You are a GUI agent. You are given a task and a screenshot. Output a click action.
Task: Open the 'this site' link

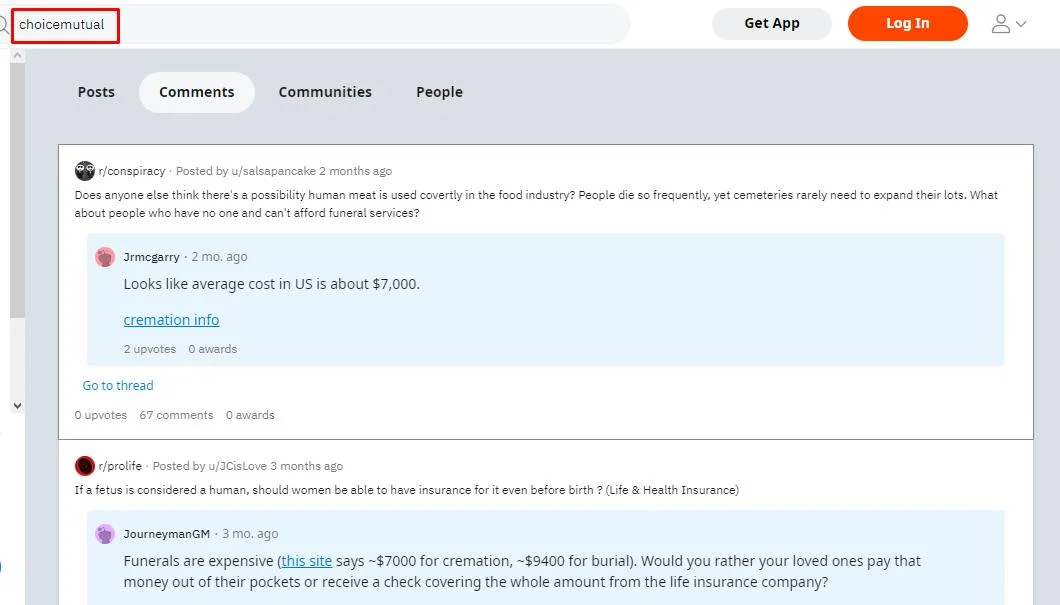point(307,561)
